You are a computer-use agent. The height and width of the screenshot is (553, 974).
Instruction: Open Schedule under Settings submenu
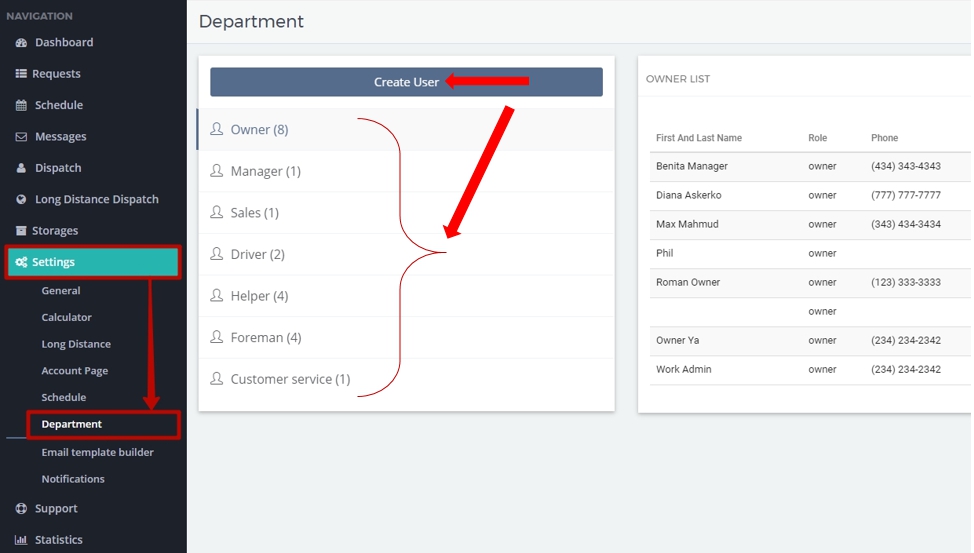(63, 398)
